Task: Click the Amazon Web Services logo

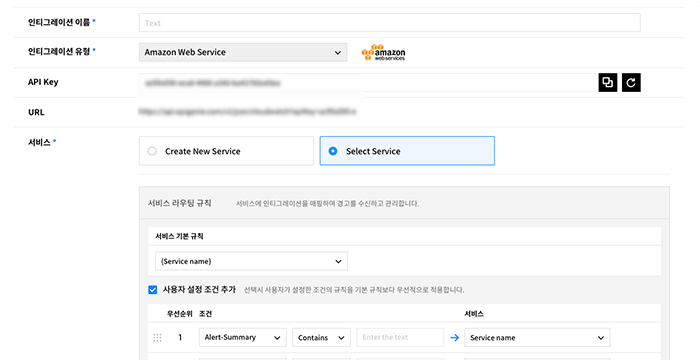Action: [383, 52]
